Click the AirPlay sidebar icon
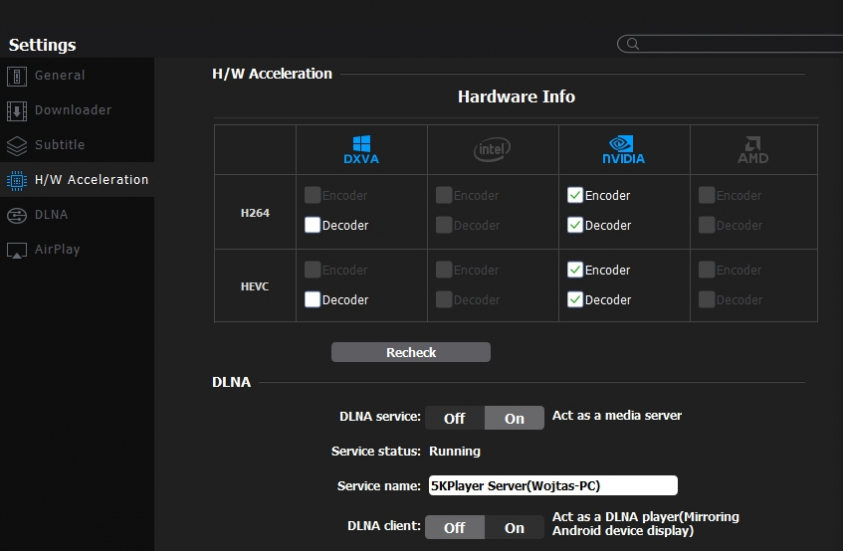This screenshot has width=843, height=551. pyautogui.click(x=16, y=250)
